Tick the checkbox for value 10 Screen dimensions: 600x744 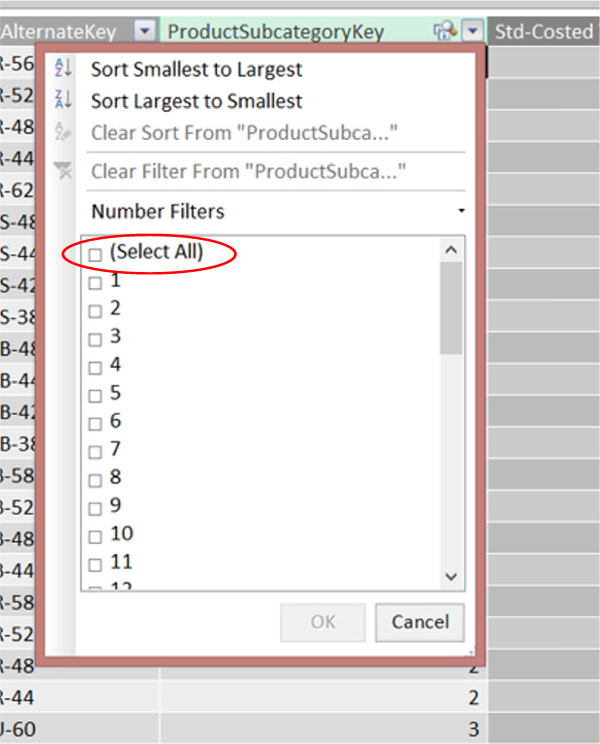click(96, 535)
